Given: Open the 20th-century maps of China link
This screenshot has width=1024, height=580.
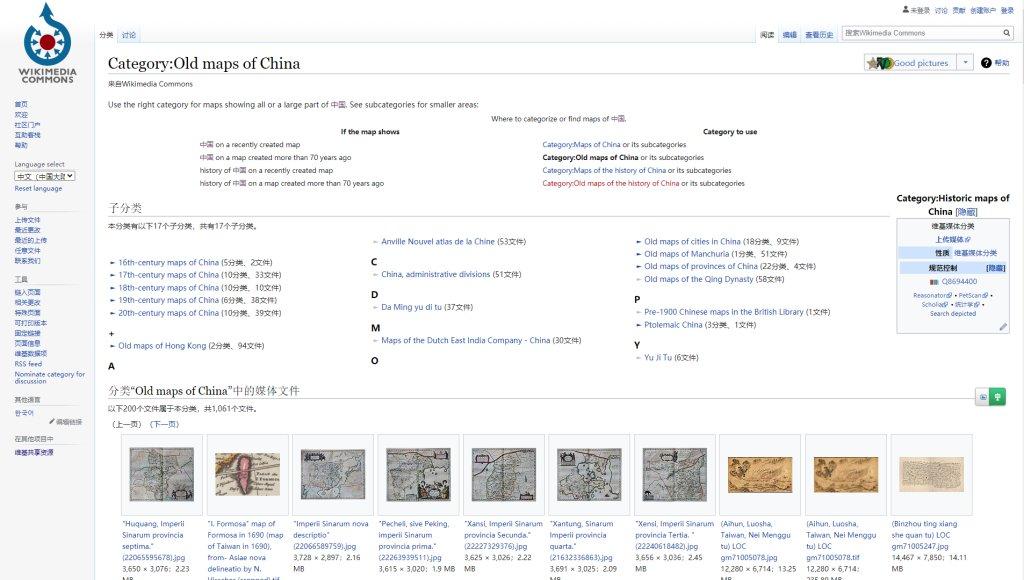Looking at the screenshot, I should [x=168, y=314].
